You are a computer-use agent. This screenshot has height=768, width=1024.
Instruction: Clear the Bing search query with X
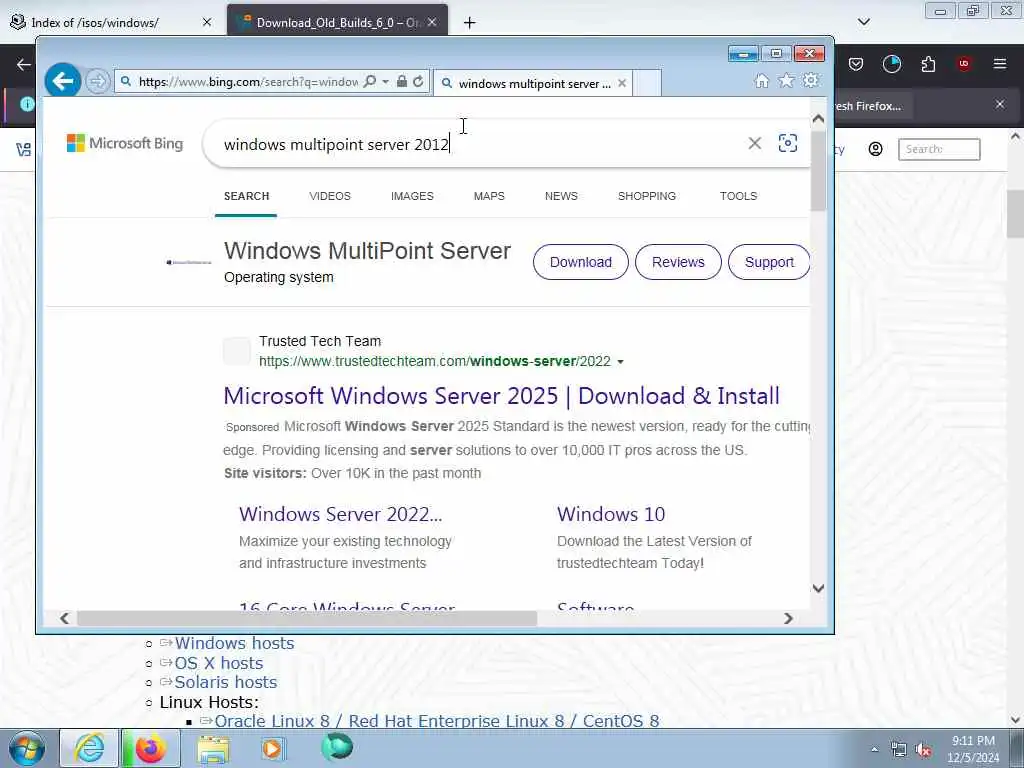click(x=754, y=143)
